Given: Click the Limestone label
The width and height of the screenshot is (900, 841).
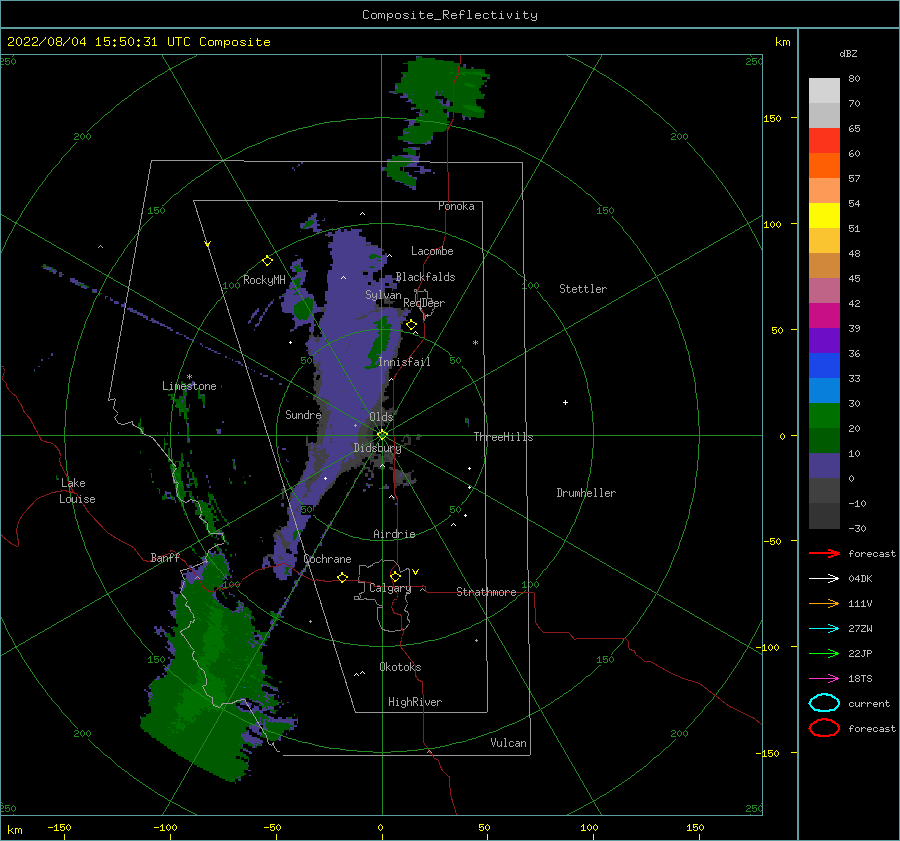Looking at the screenshot, I should click(189, 386).
